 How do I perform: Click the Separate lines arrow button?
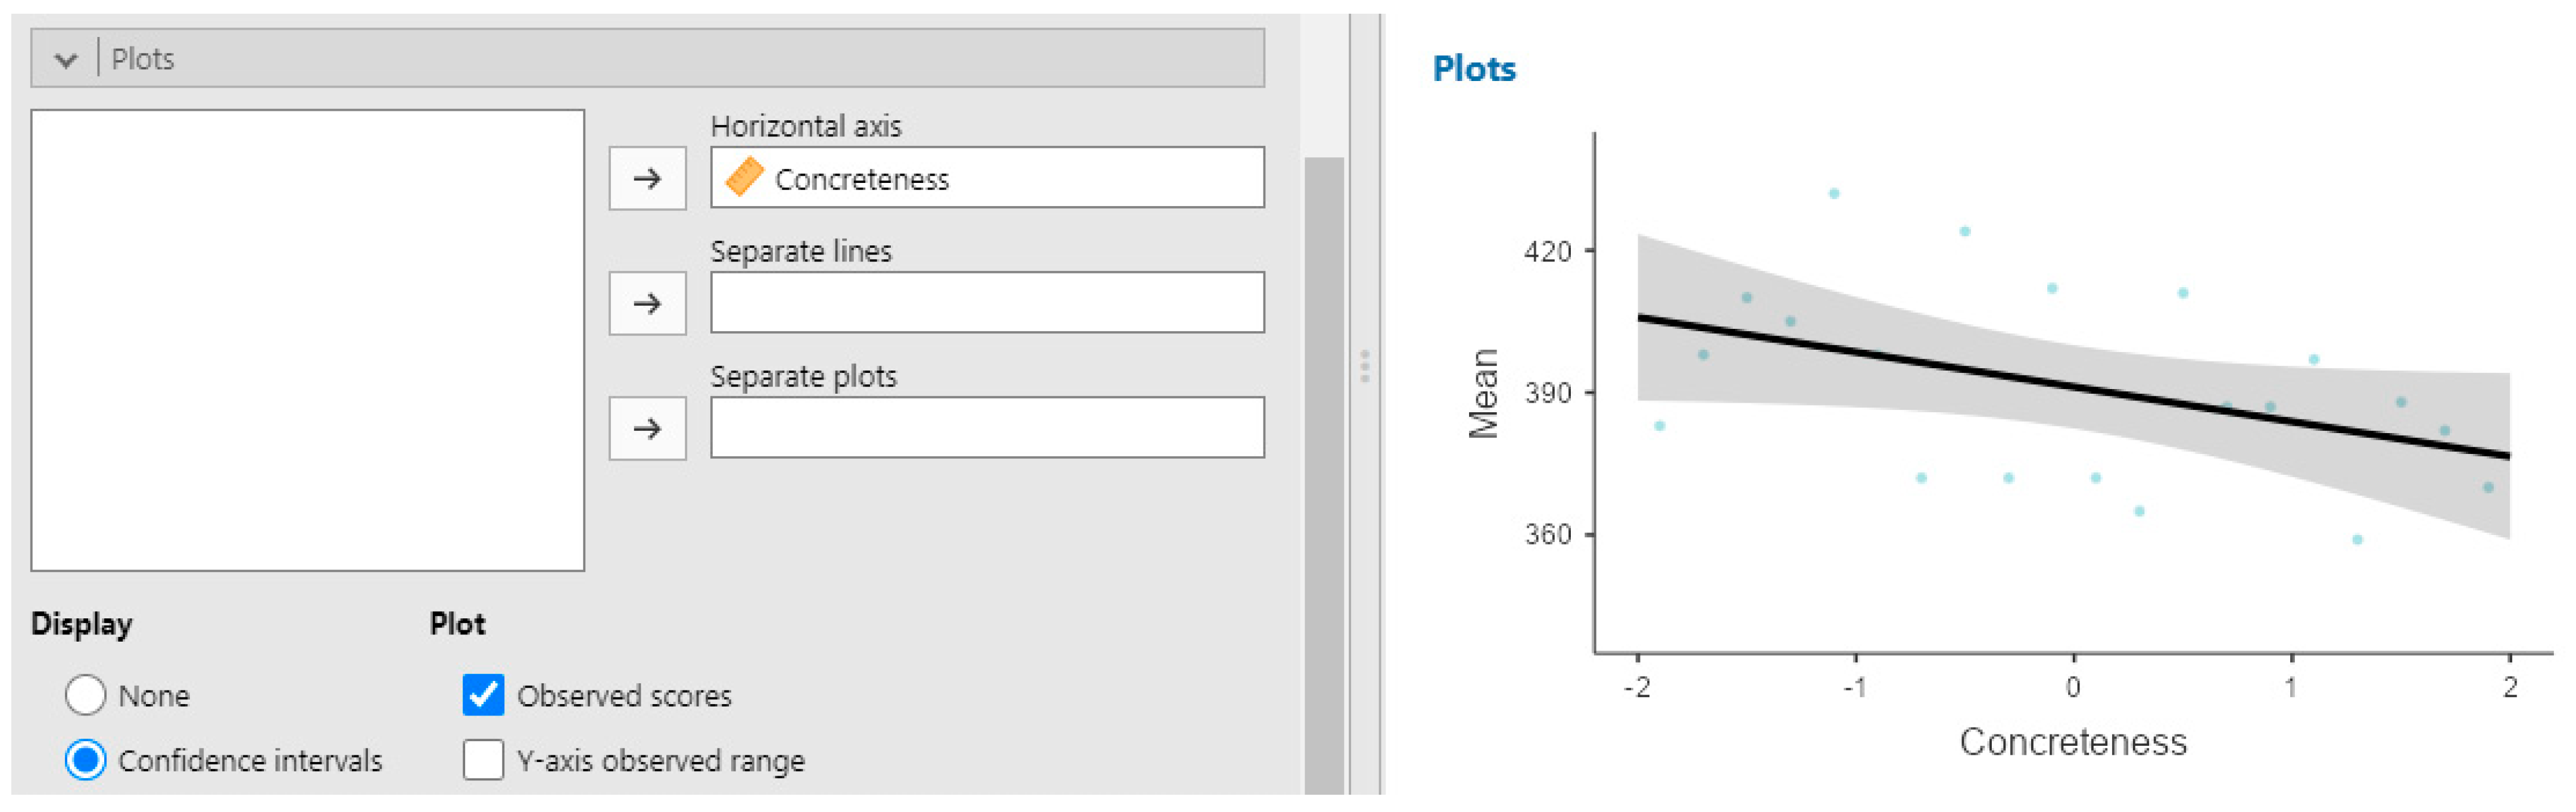[x=647, y=303]
